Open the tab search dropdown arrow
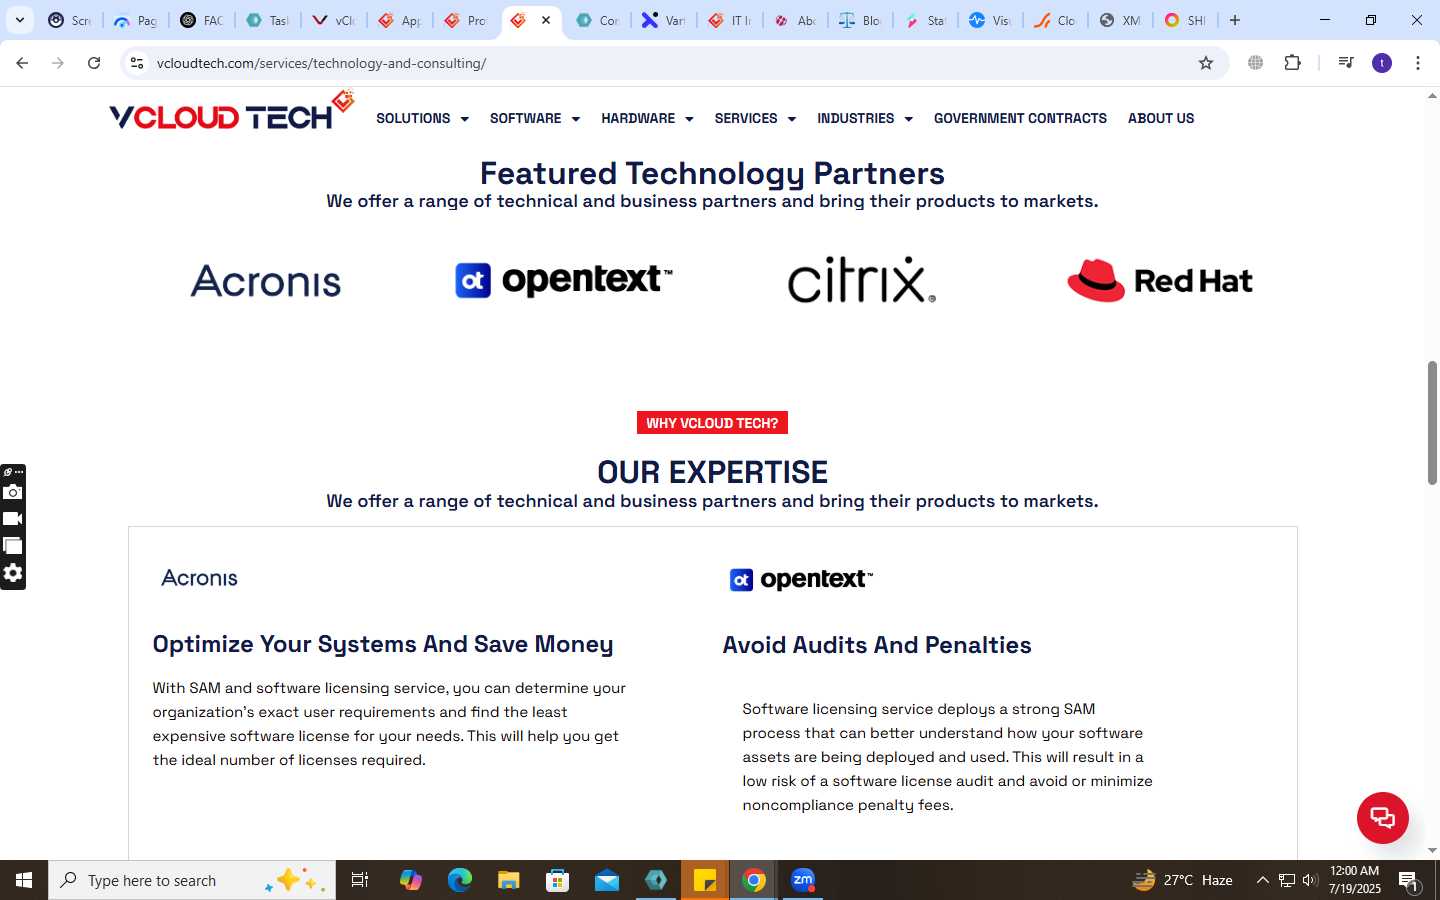Screen dimensions: 1440x900 19,20
